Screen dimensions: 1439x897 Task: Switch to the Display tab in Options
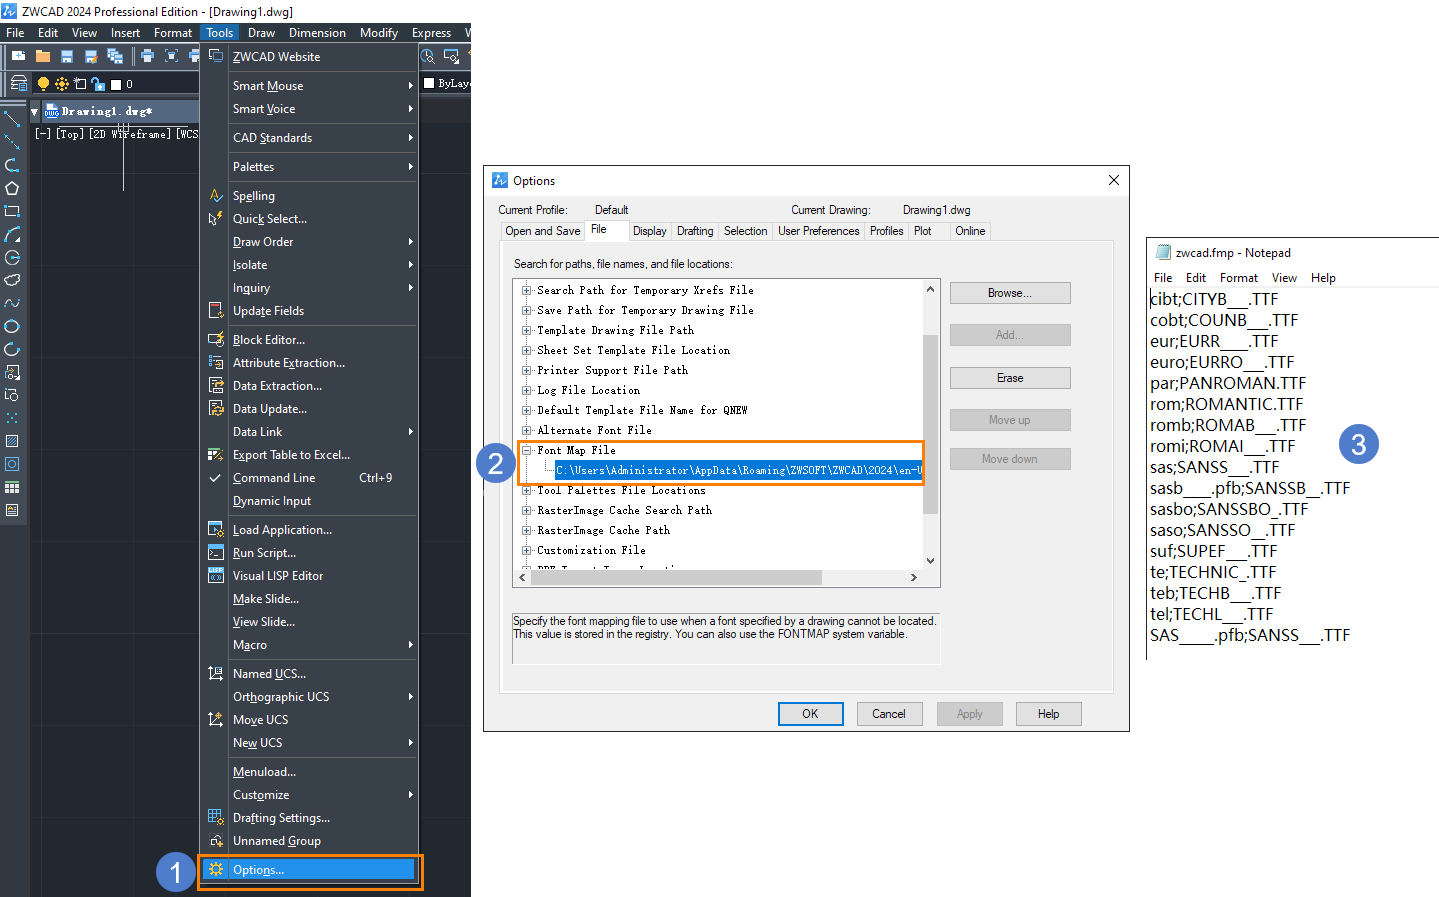click(649, 231)
